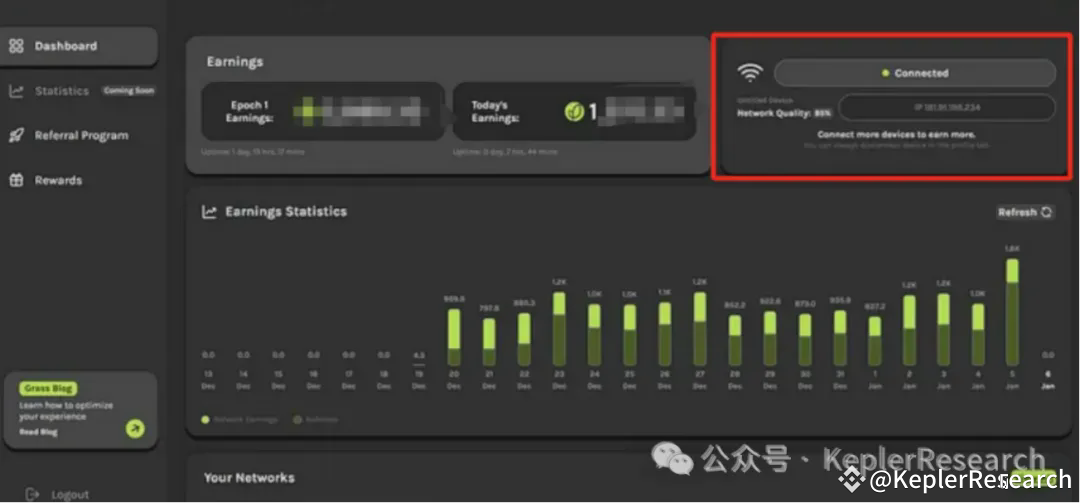The width and height of the screenshot is (1080, 503).
Task: Select the 30 Dec earnings bar
Action: (804, 340)
